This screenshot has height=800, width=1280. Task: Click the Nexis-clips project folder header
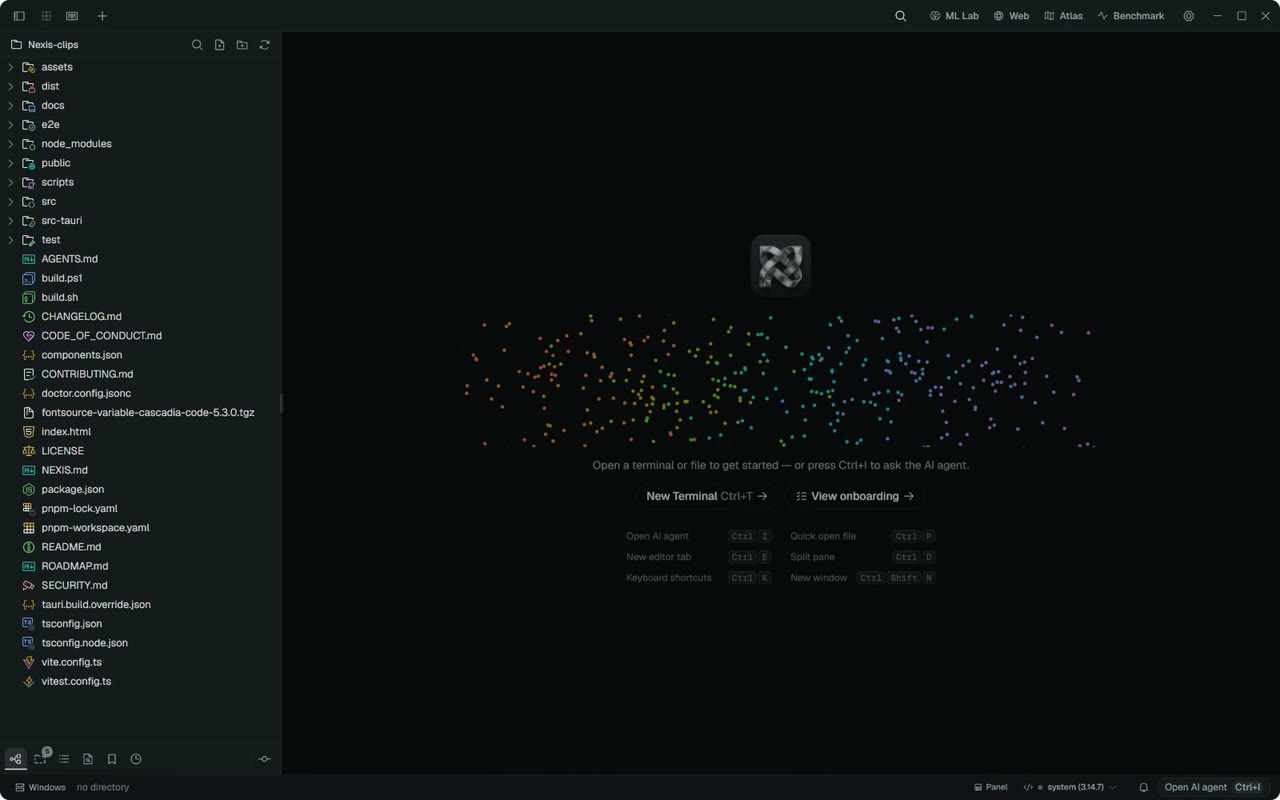[x=44, y=45]
